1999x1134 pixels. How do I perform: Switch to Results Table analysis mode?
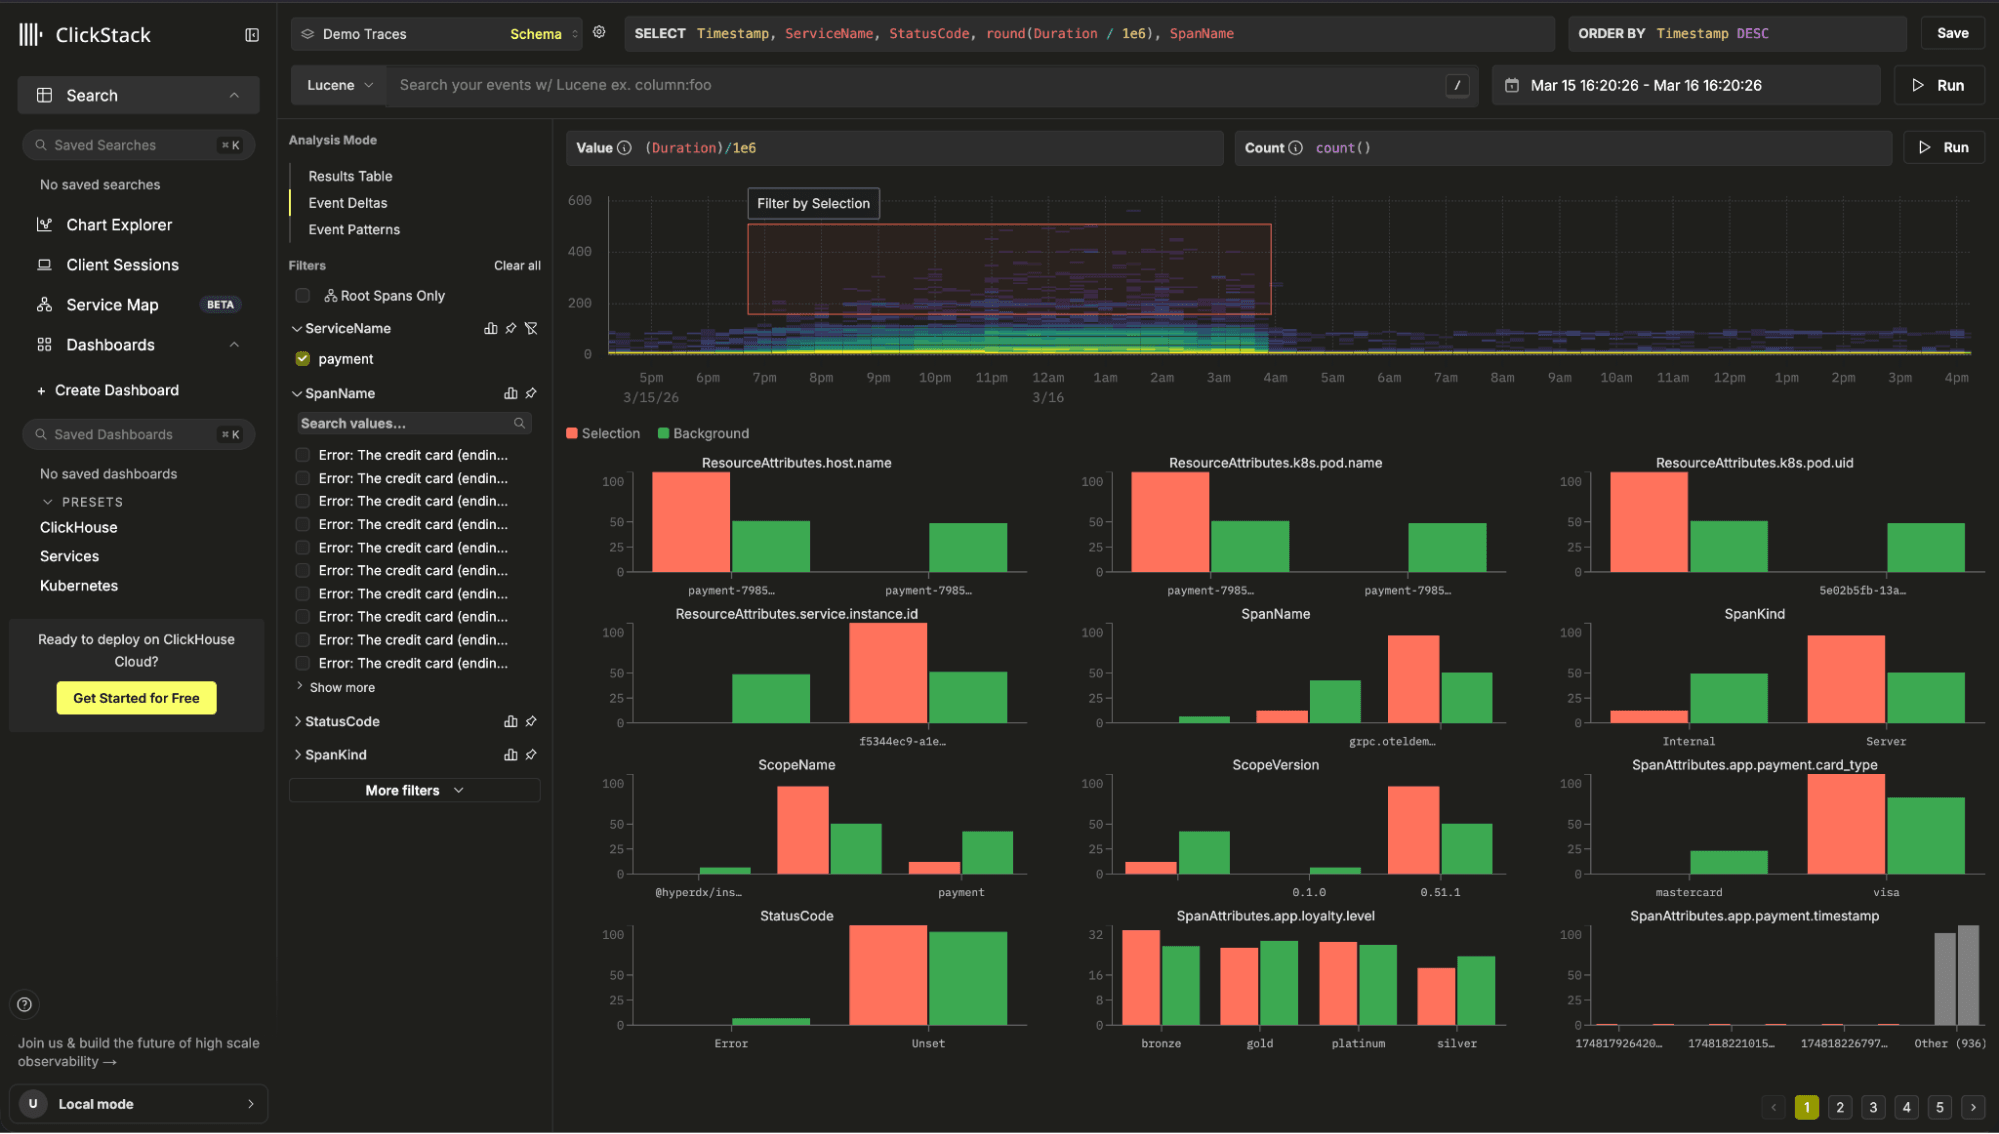pos(350,176)
